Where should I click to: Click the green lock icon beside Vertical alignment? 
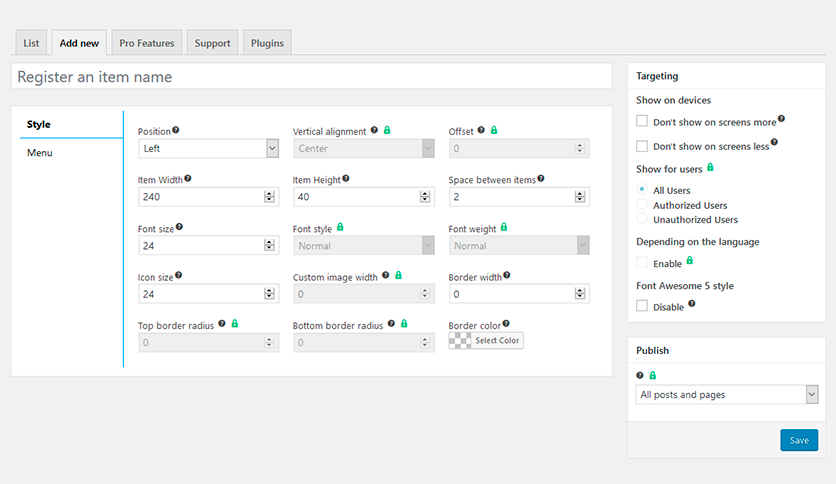tap(387, 130)
